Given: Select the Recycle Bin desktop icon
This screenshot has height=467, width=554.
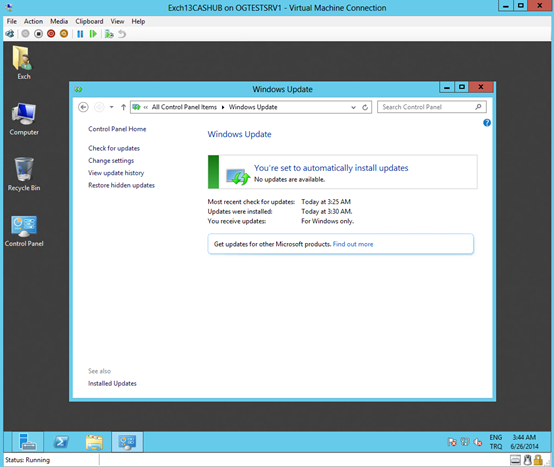Looking at the screenshot, I should [24, 175].
